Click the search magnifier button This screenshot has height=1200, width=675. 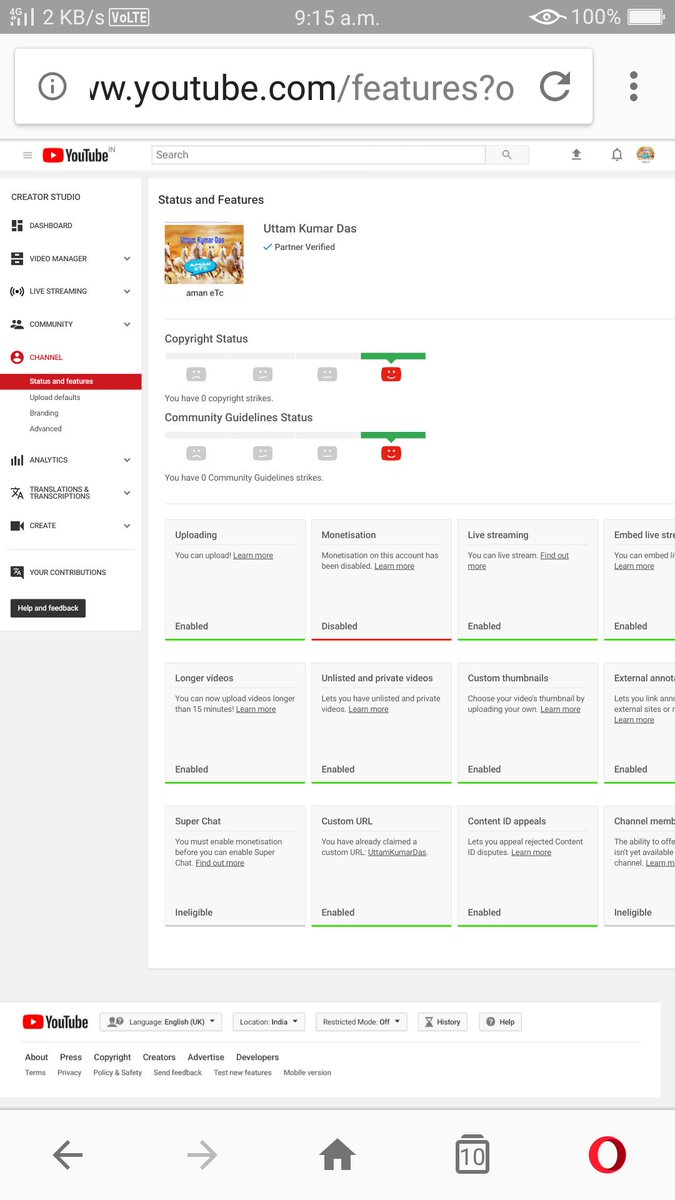click(507, 155)
